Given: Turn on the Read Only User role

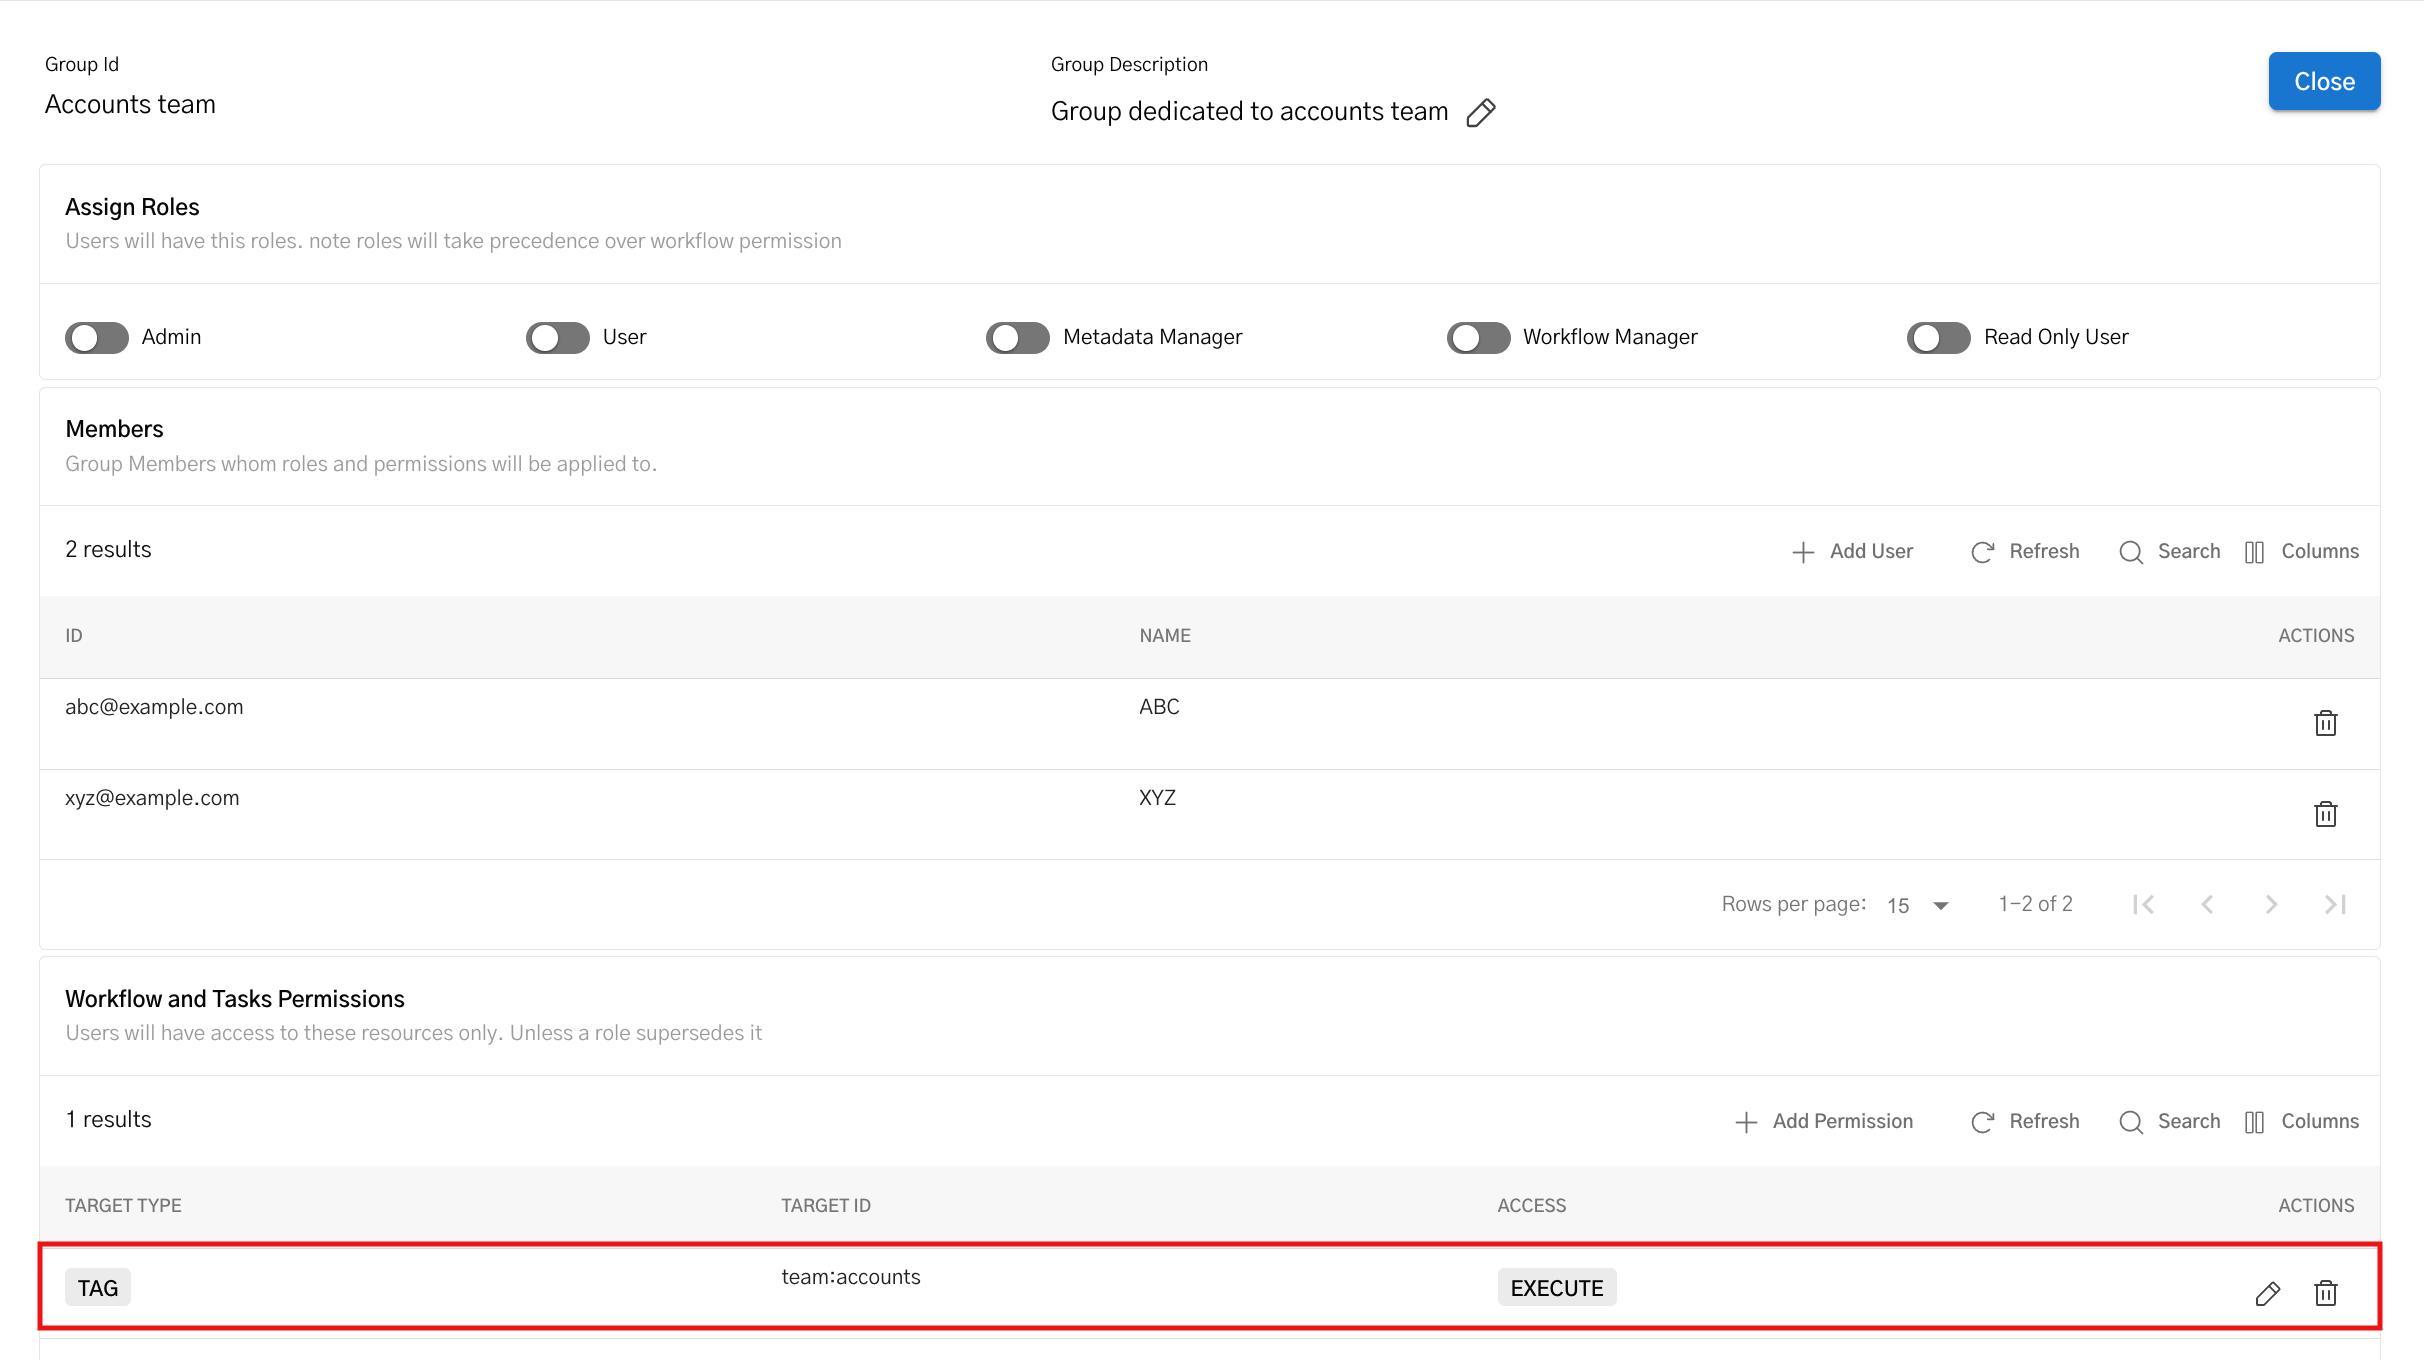Looking at the screenshot, I should point(1938,337).
